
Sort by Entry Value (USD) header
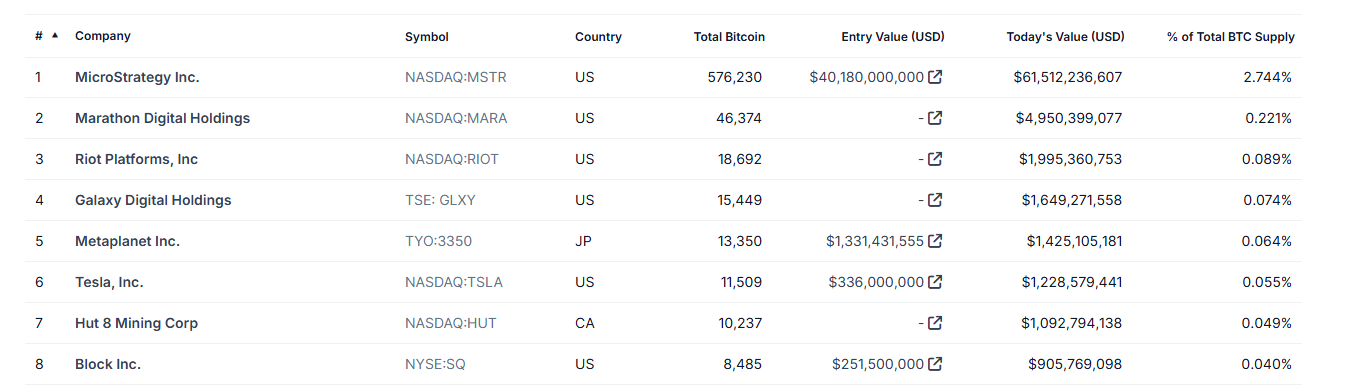coord(893,37)
